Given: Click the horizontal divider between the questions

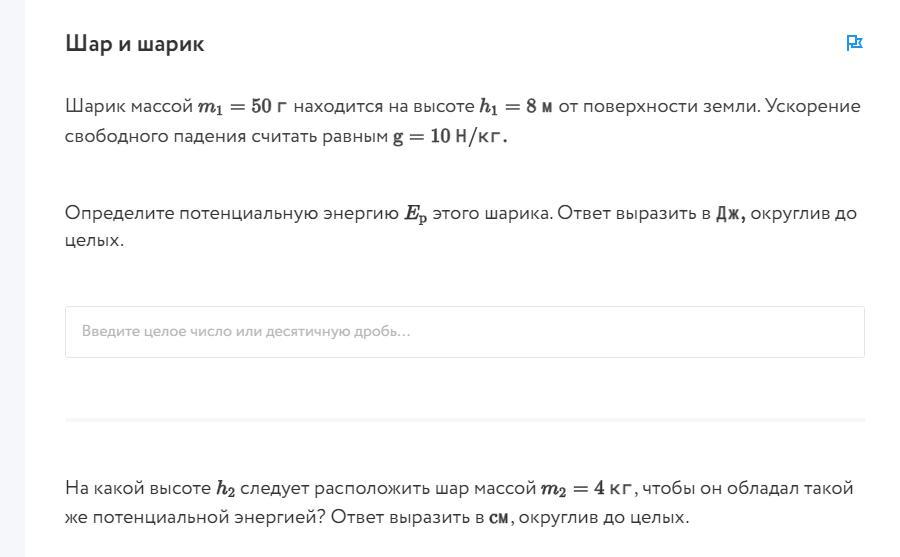Looking at the screenshot, I should tap(464, 420).
